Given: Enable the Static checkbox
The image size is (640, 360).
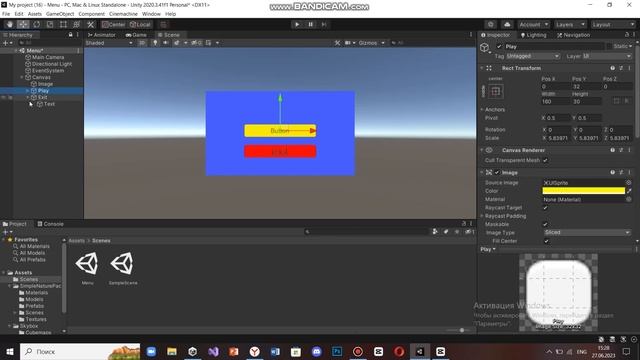Looking at the screenshot, I should [x=609, y=47].
